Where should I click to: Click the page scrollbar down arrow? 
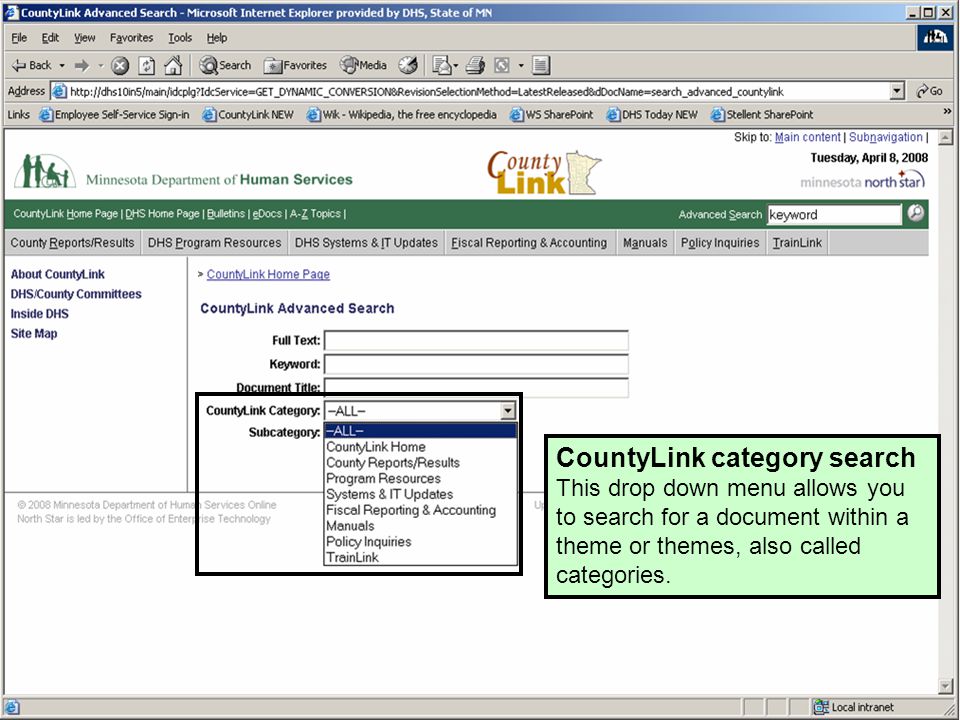click(945, 686)
